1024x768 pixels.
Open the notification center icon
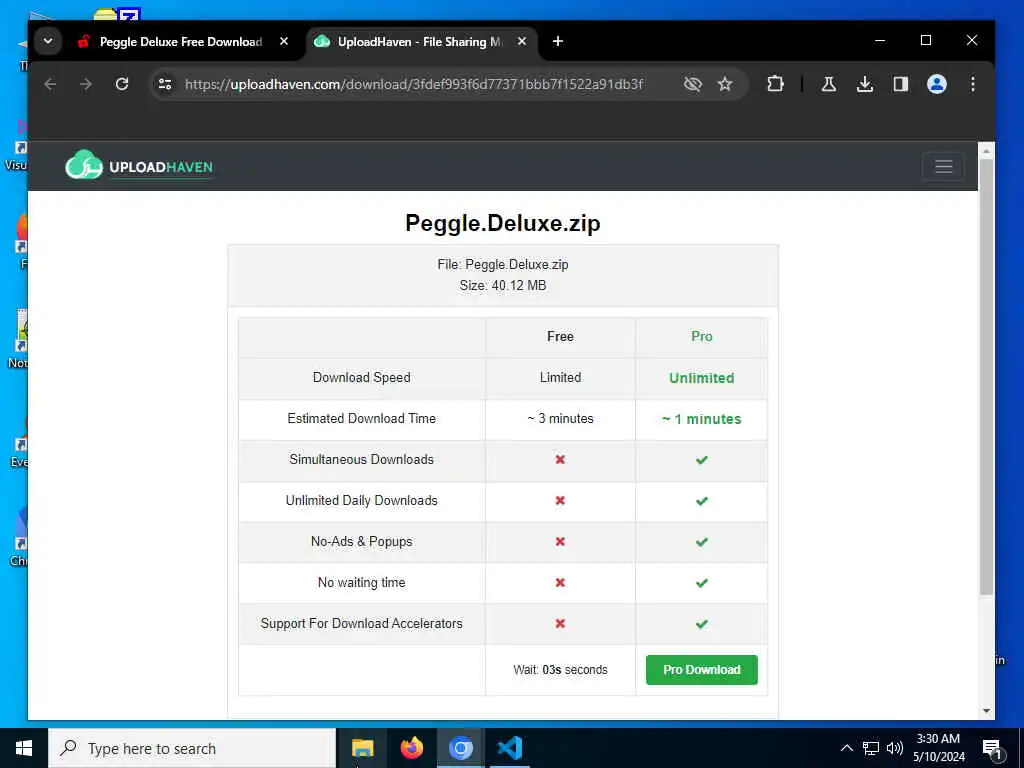(x=992, y=748)
